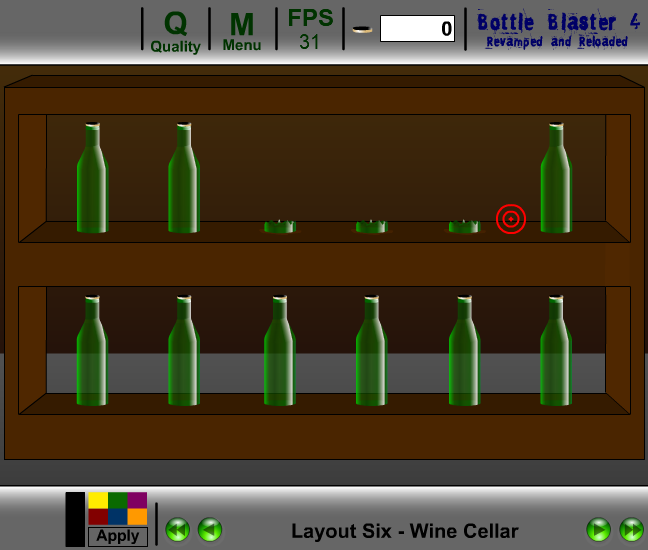Click the first broken bottle stub on top shelf

pos(280,226)
